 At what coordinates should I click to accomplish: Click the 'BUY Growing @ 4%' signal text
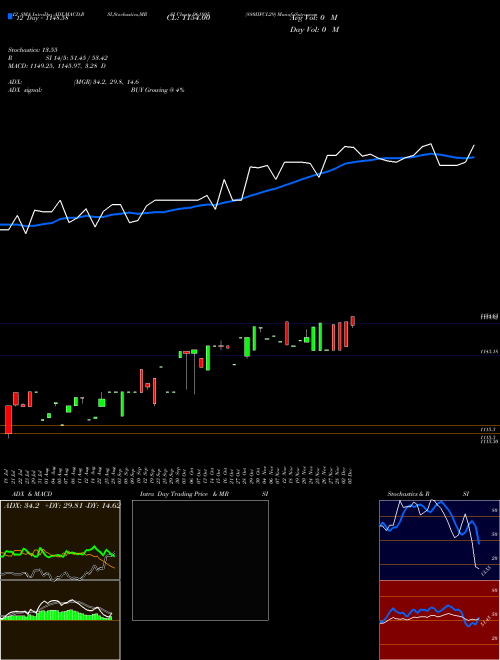coord(157,90)
